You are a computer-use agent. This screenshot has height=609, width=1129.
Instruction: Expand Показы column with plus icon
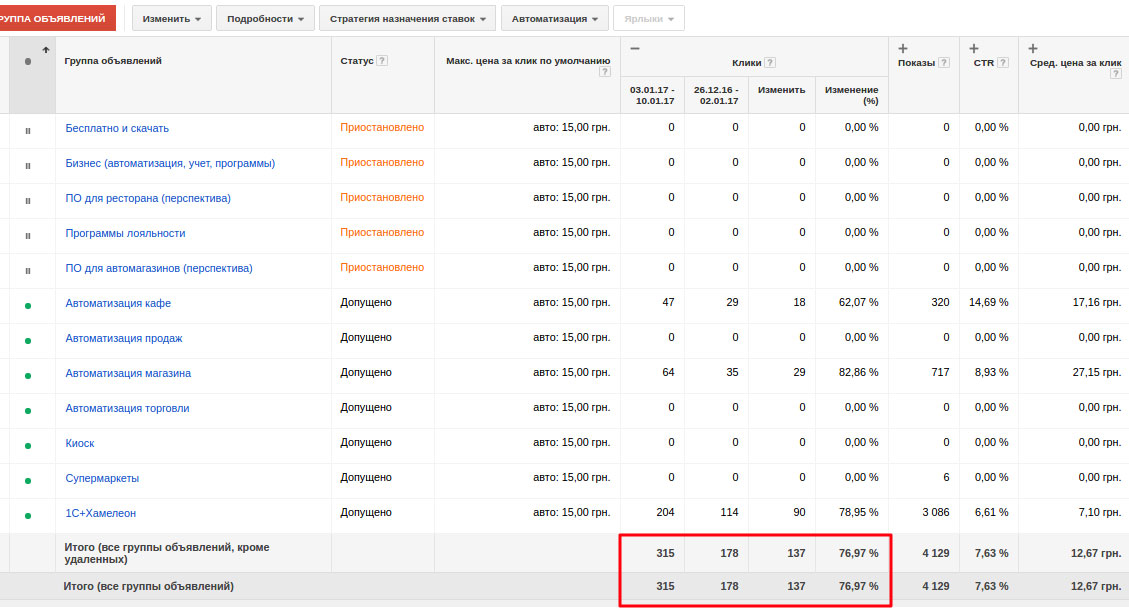[903, 48]
